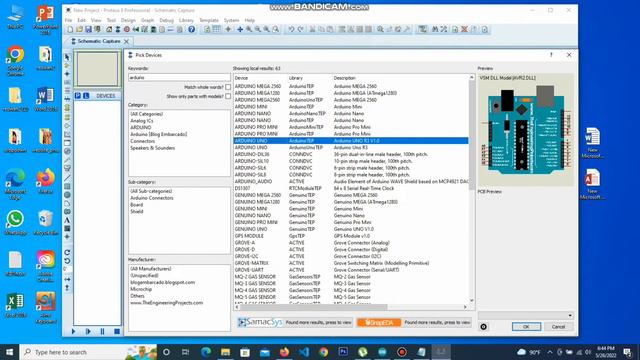Select the 2D Graphics Text 'A' tool

point(67,220)
